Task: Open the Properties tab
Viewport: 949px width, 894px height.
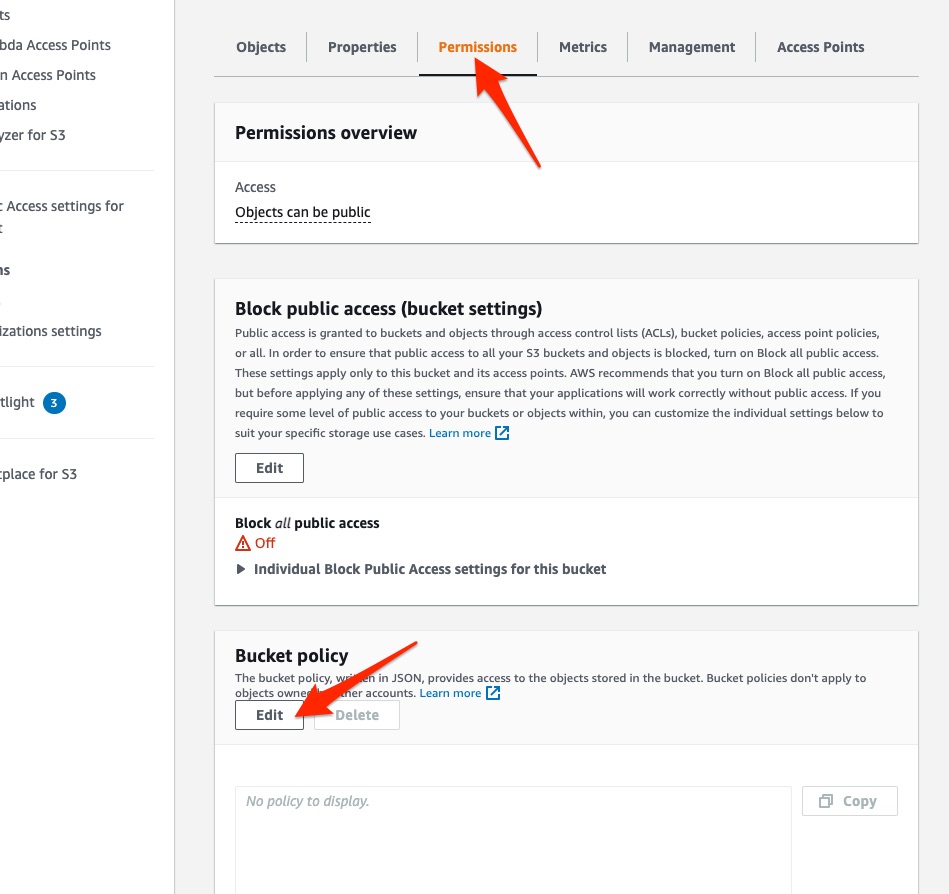Action: pos(362,47)
